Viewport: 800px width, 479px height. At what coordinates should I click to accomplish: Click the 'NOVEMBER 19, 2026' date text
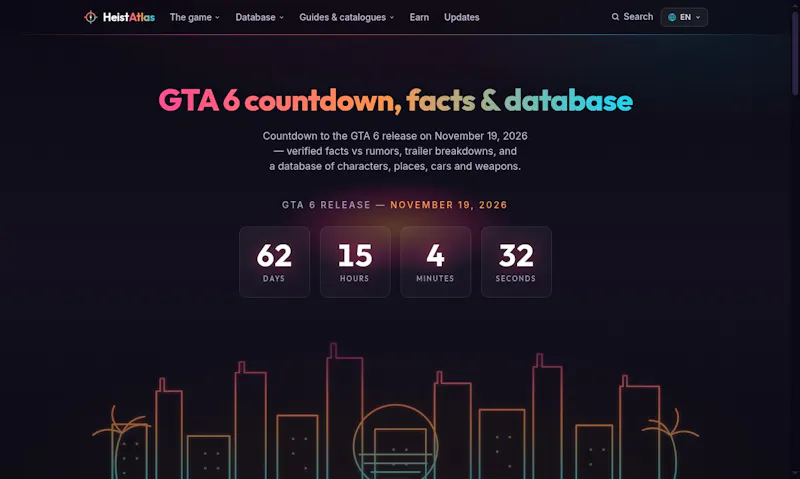[x=449, y=205]
